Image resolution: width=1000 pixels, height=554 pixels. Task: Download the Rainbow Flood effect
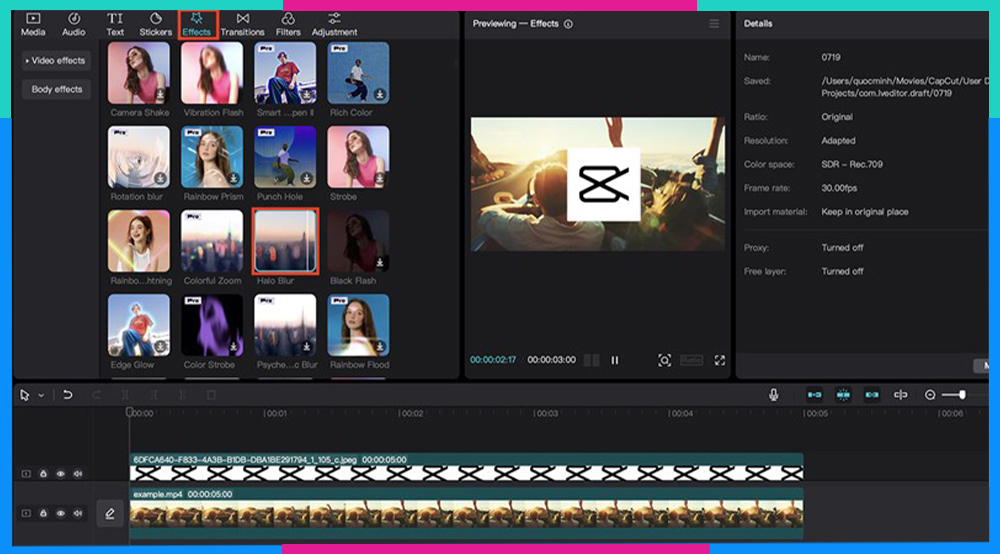tap(379, 346)
